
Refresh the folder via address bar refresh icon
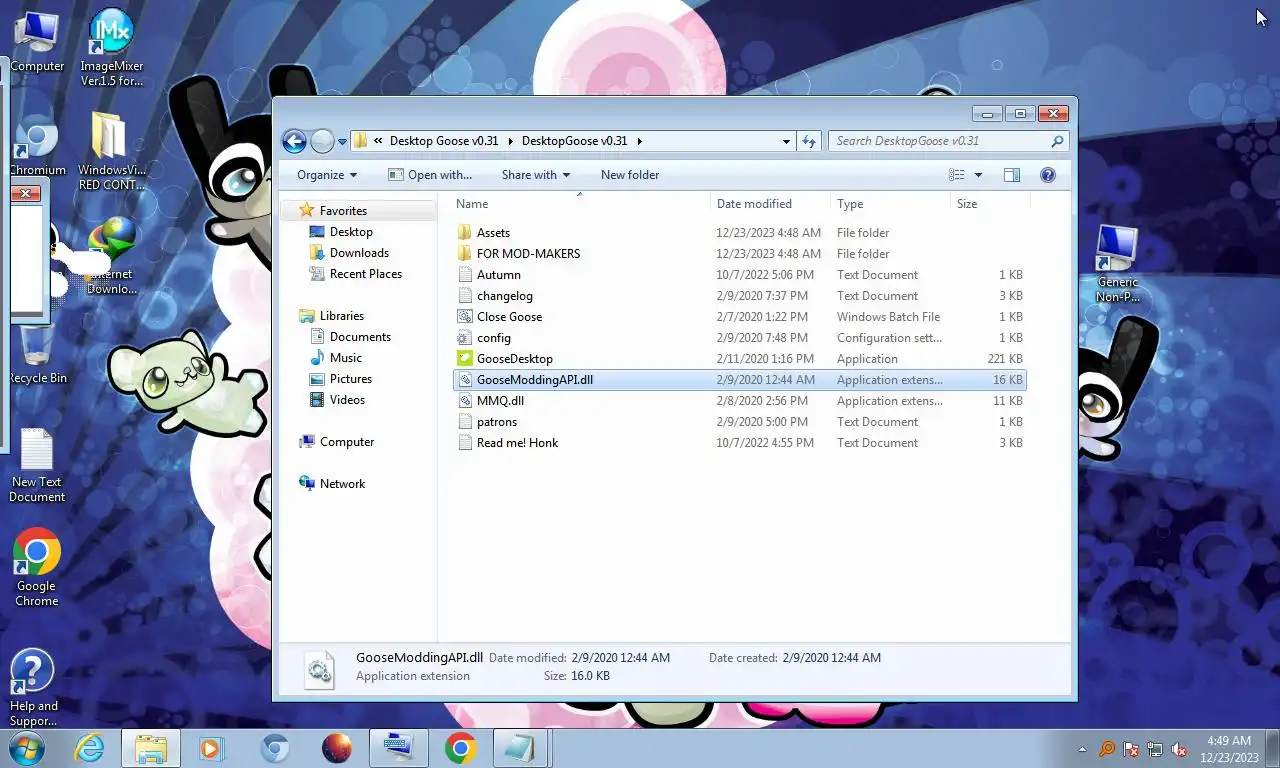[809, 141]
